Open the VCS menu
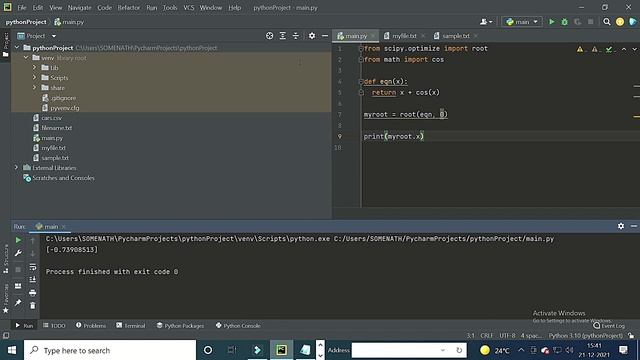The height and width of the screenshot is (360, 640). coord(189,8)
